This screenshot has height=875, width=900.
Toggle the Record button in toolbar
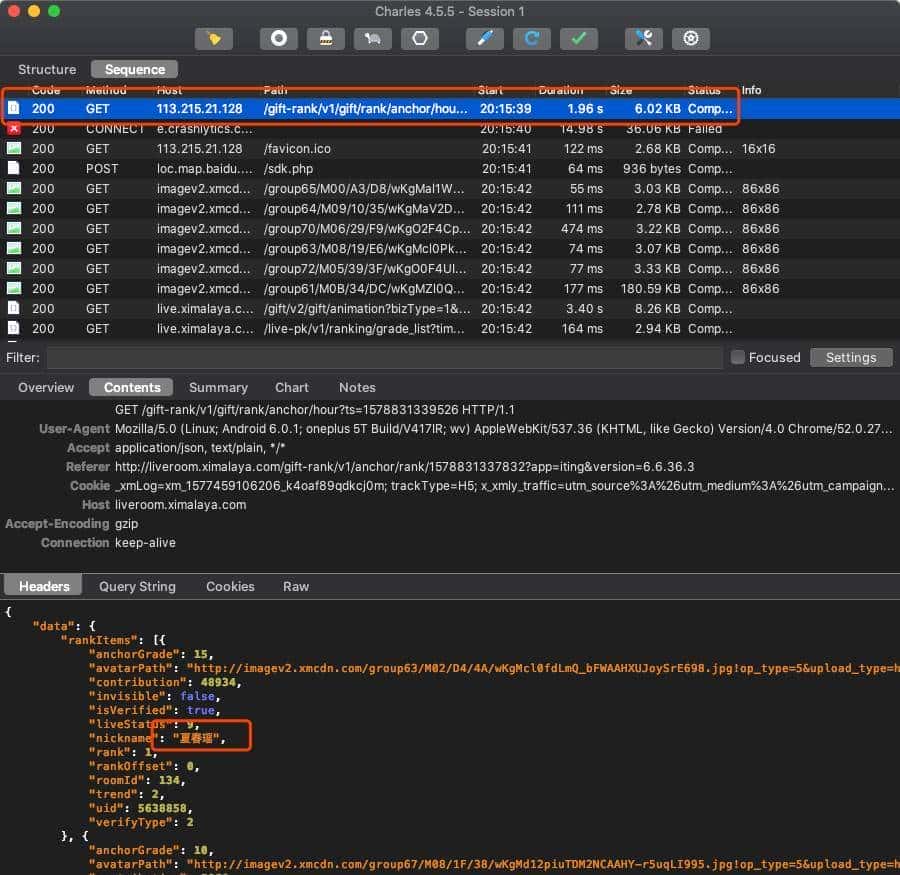[x=279, y=38]
